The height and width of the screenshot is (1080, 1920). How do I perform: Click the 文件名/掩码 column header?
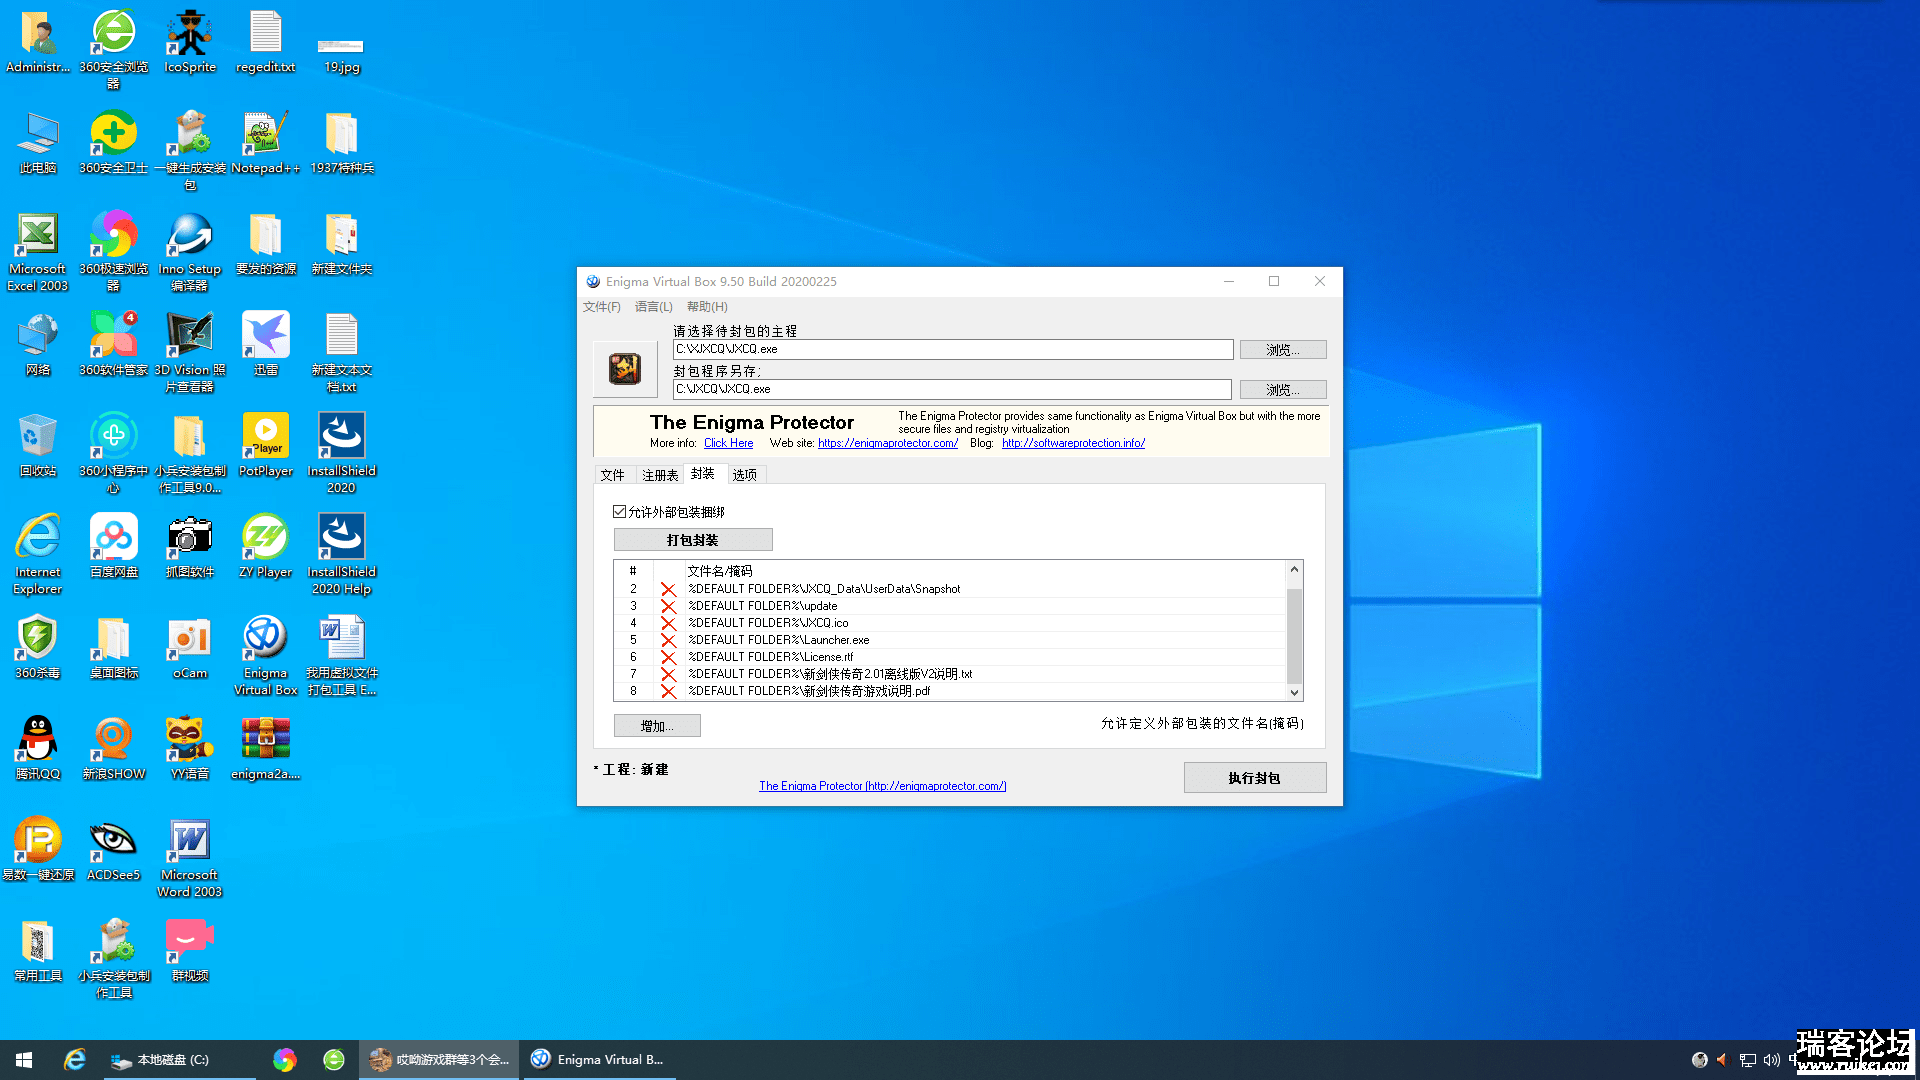(985, 571)
